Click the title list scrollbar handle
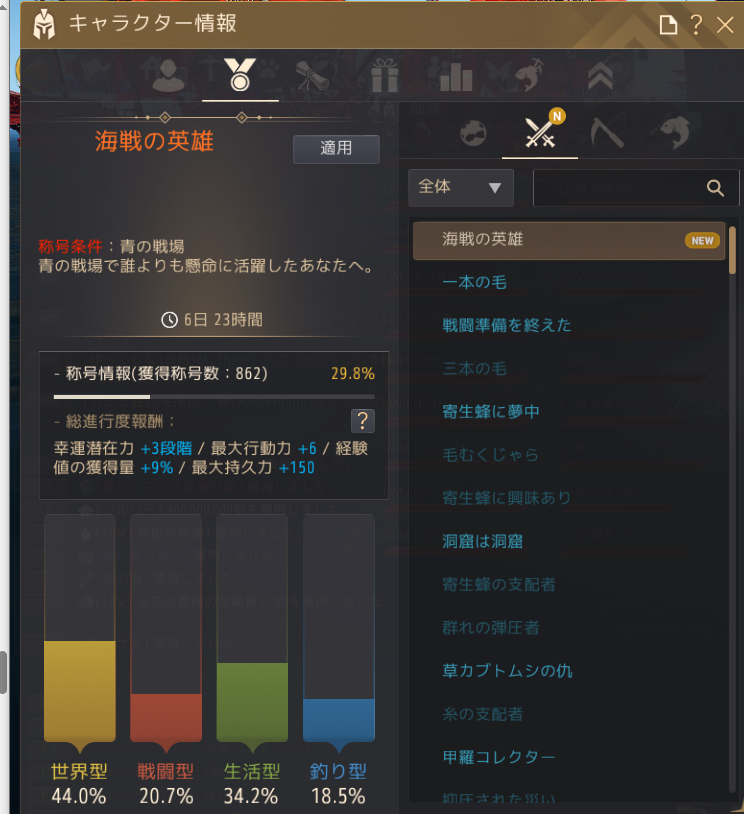This screenshot has width=744, height=814. pos(733,250)
